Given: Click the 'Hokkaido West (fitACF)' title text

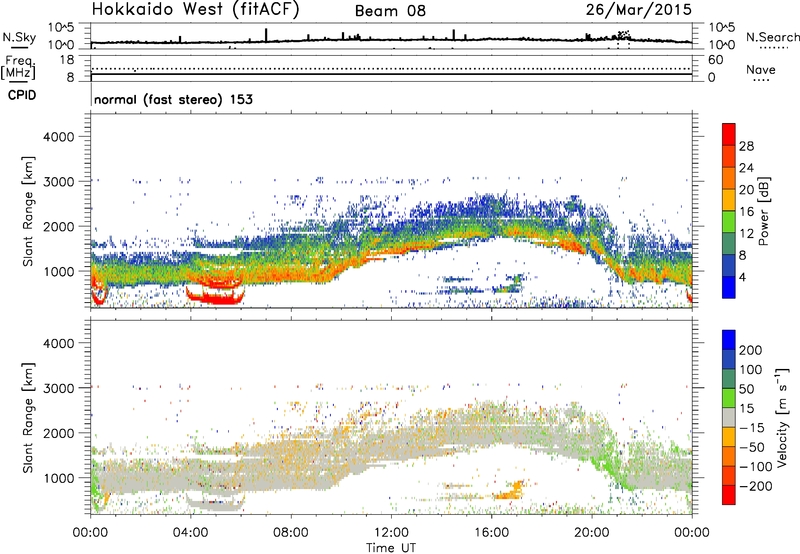Looking at the screenshot, I should (x=195, y=10).
